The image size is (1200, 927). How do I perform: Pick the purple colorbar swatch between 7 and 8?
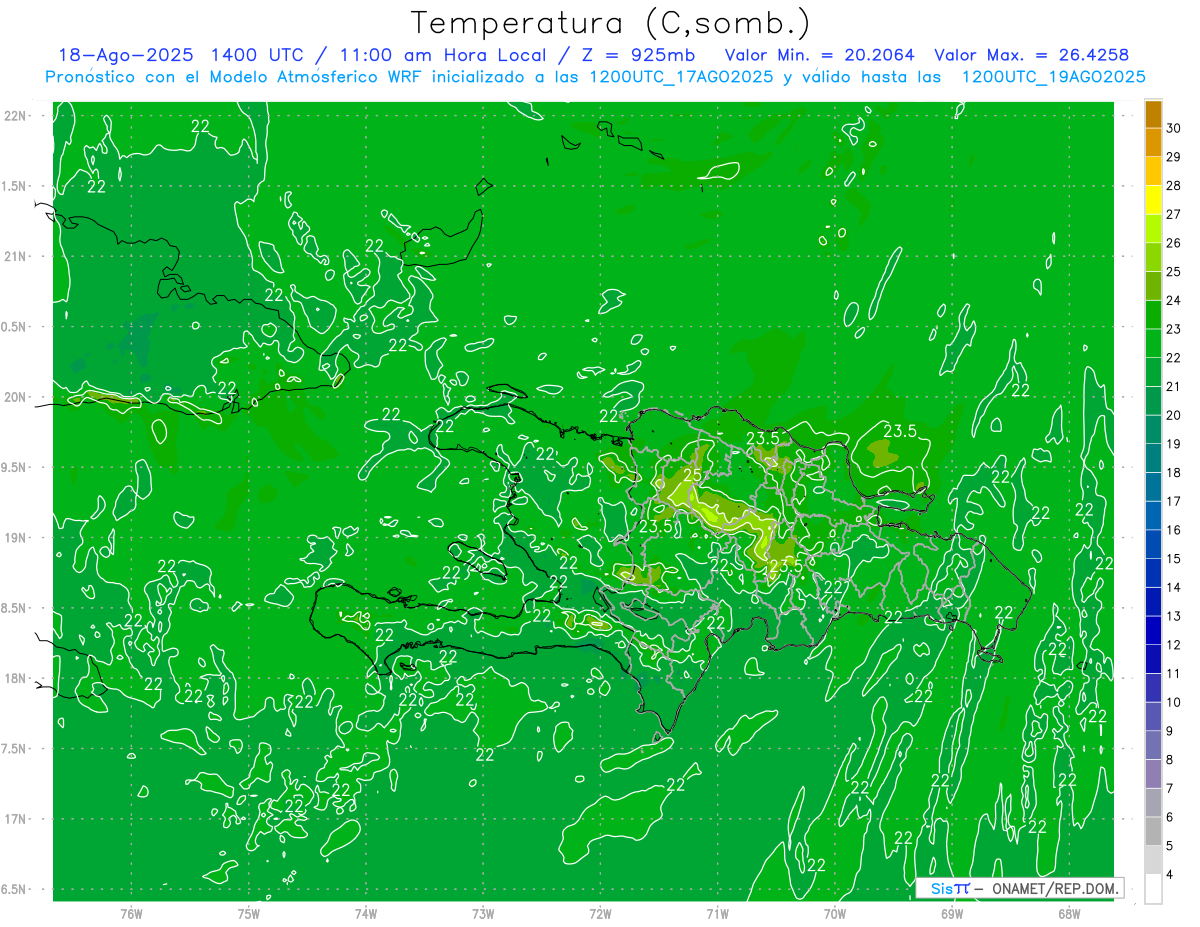[x=1153, y=774]
